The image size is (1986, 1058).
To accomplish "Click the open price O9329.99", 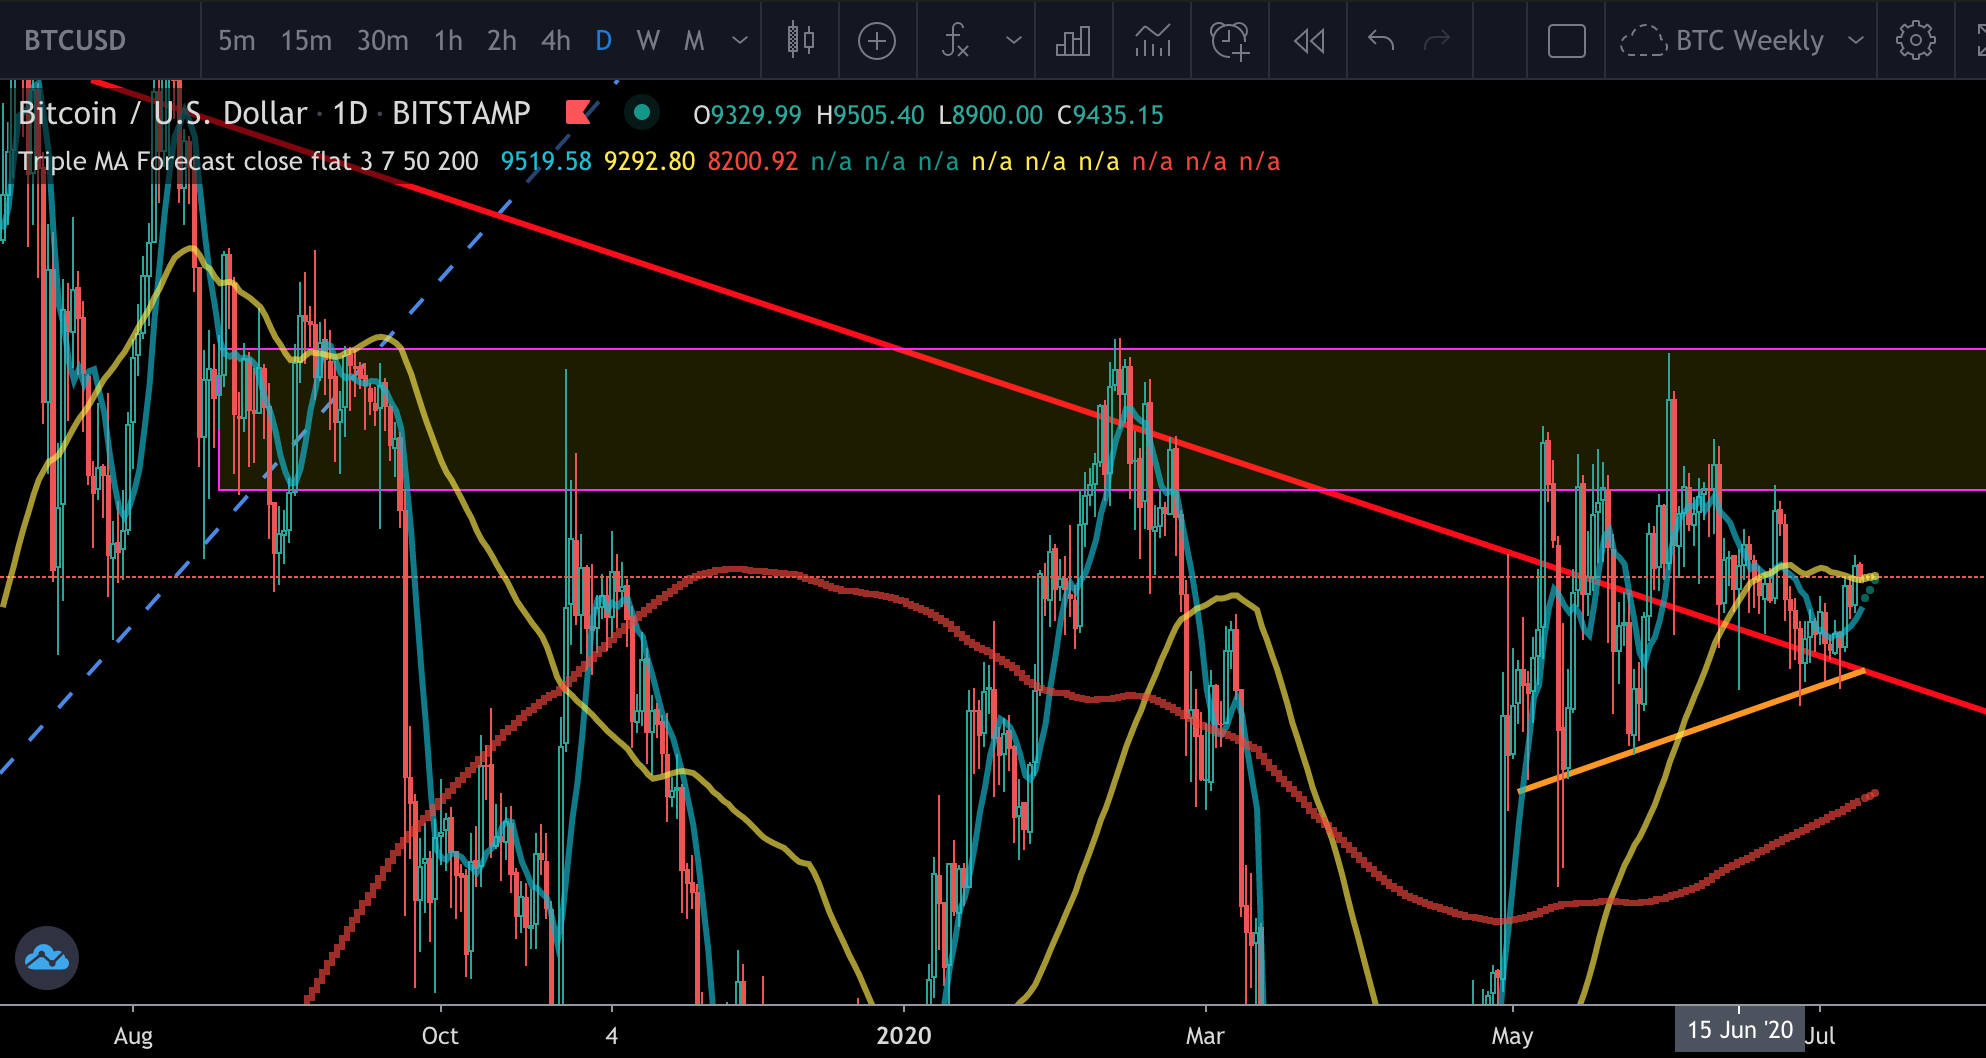I will [x=747, y=115].
